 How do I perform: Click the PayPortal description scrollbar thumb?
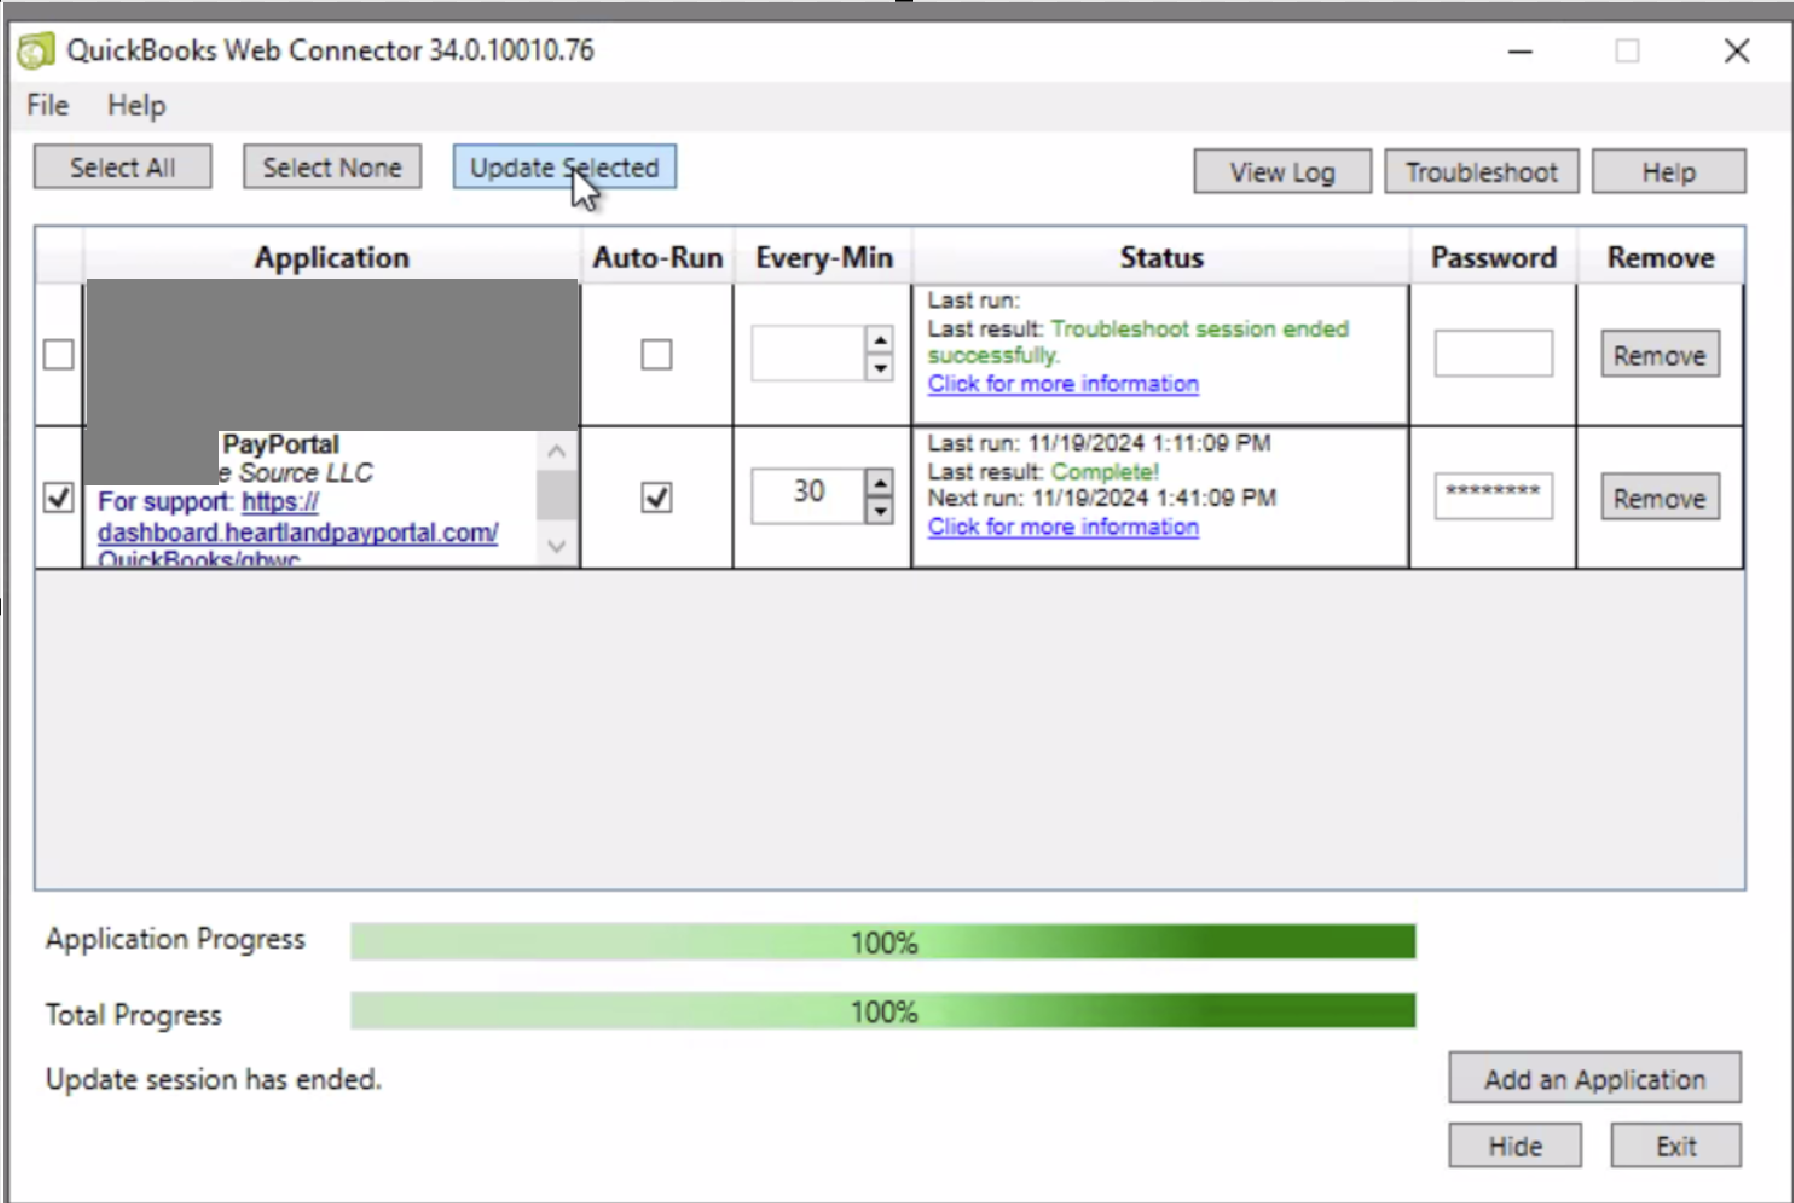coord(556,494)
